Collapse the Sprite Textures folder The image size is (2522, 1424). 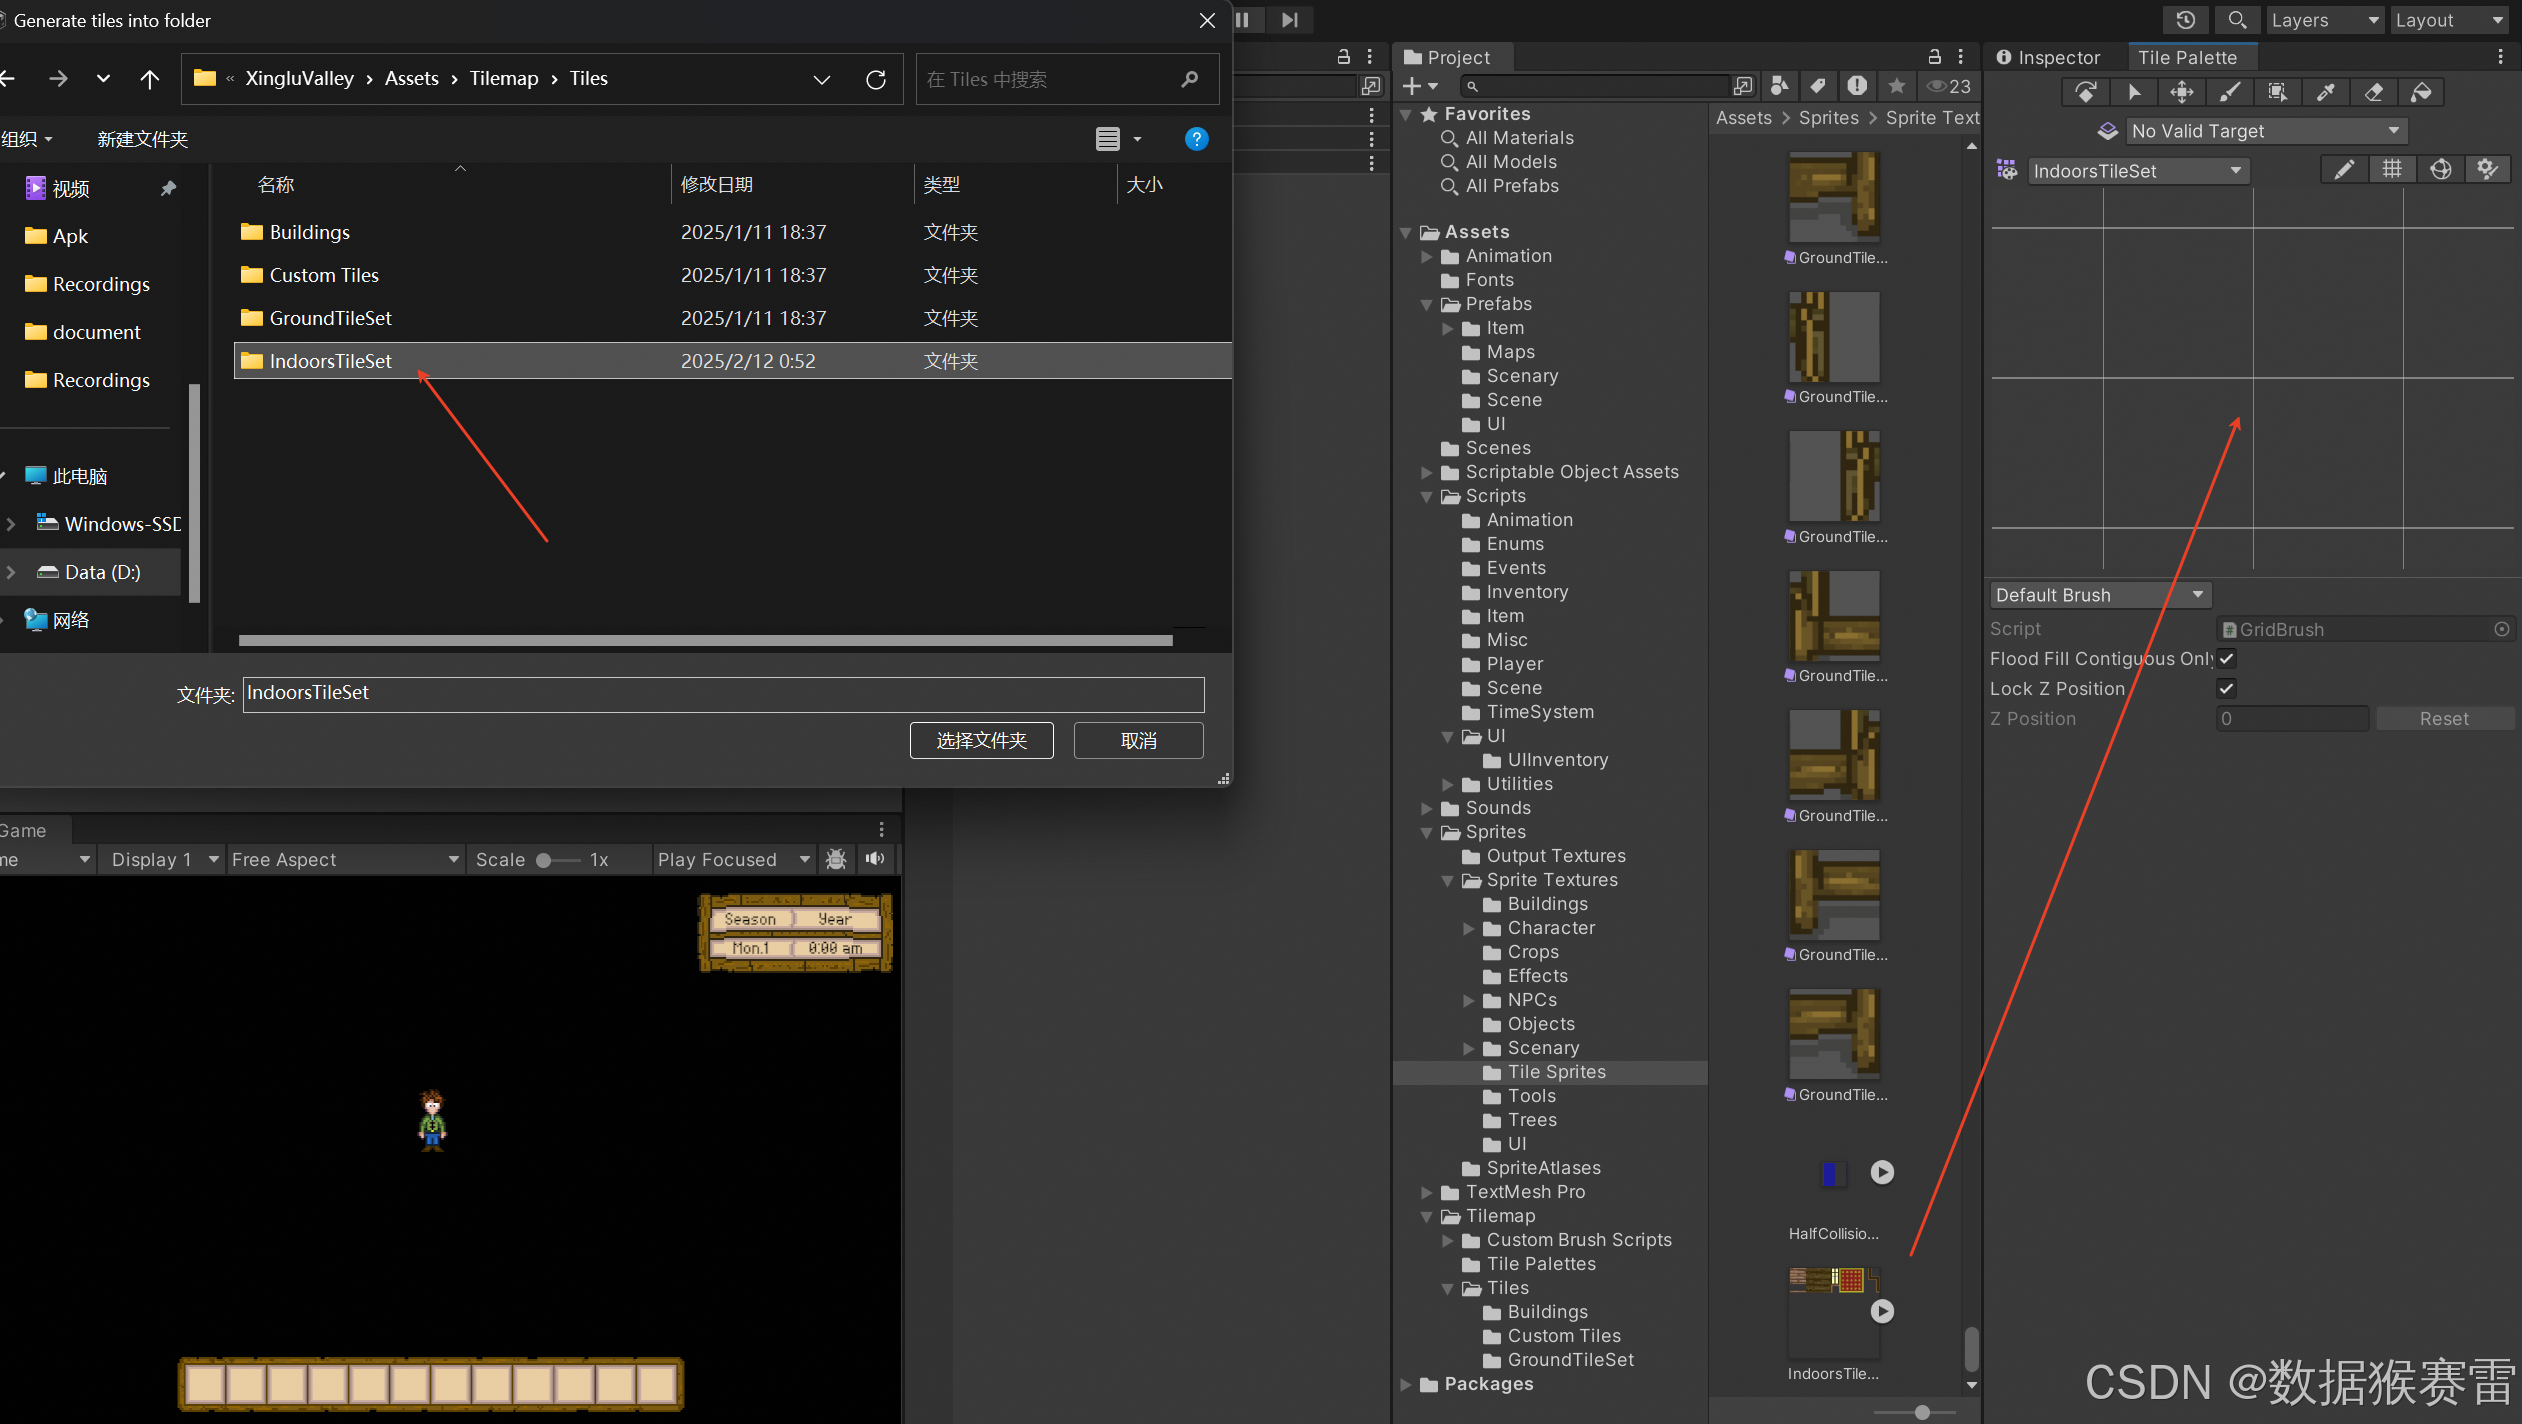[x=1447, y=880]
